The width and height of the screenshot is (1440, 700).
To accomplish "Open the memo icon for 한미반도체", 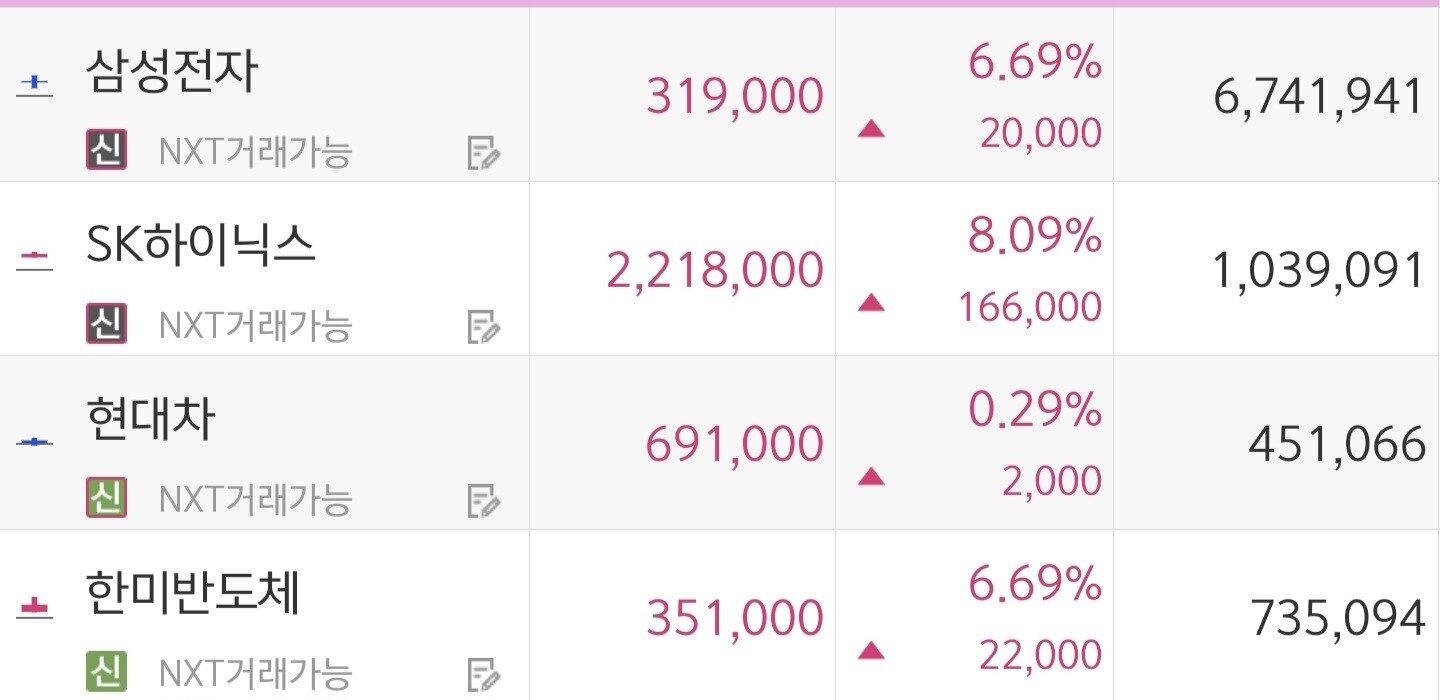I will pos(484,674).
